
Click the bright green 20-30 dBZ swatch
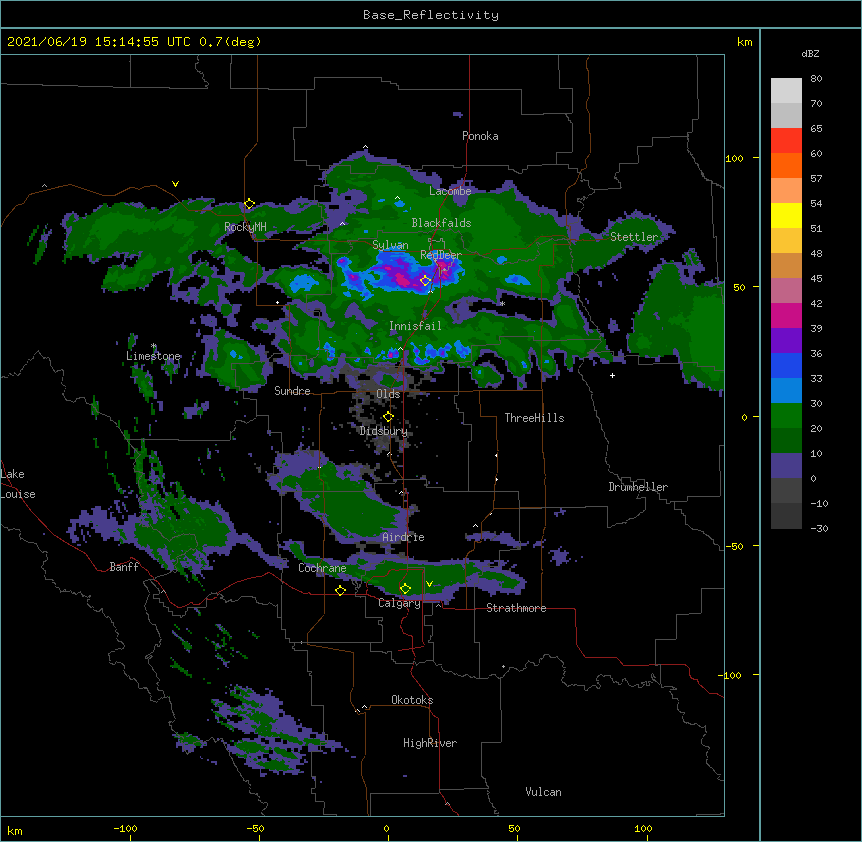[786, 416]
